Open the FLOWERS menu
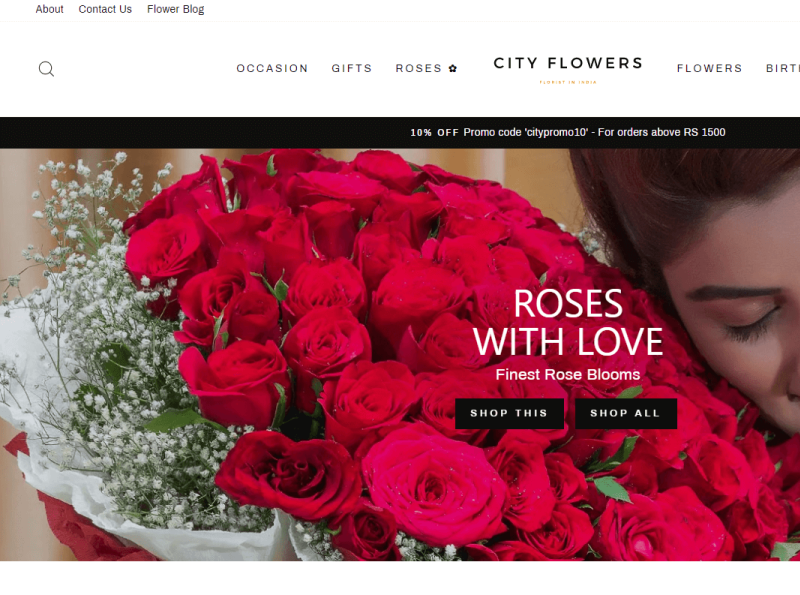The height and width of the screenshot is (595, 800). pyautogui.click(x=709, y=68)
